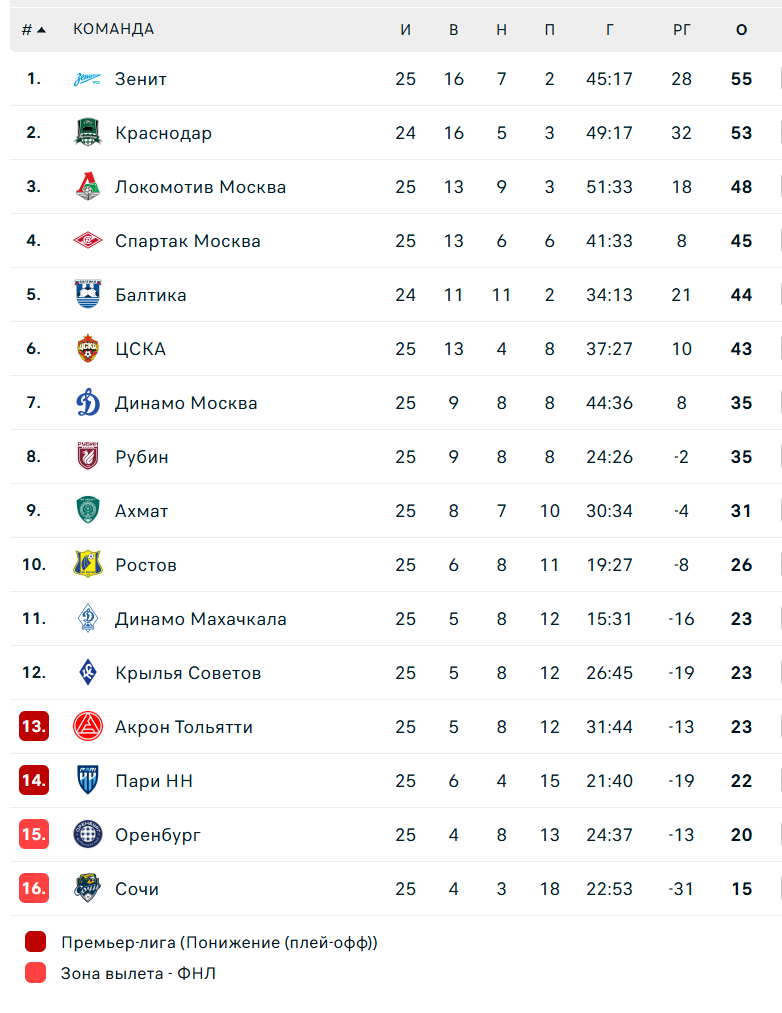The height and width of the screenshot is (1013, 782).
Task: Sort by the И games played header
Action: 405,30
